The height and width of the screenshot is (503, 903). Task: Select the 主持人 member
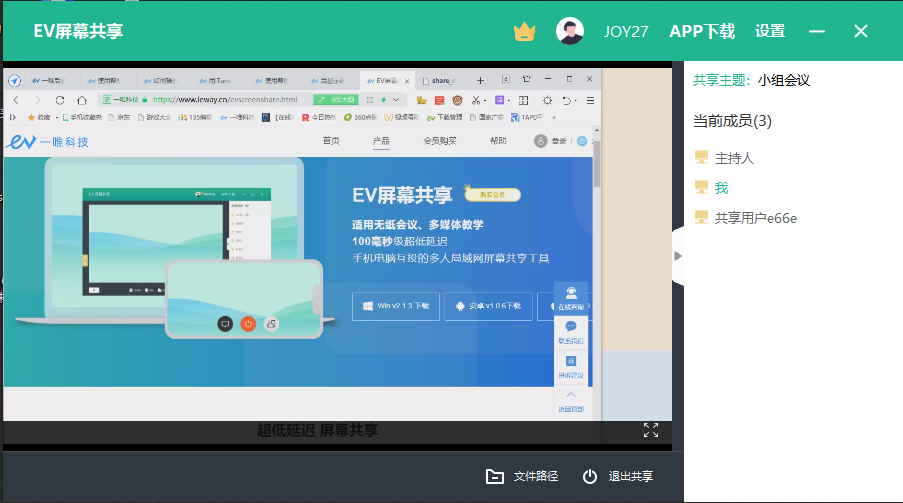pos(733,158)
